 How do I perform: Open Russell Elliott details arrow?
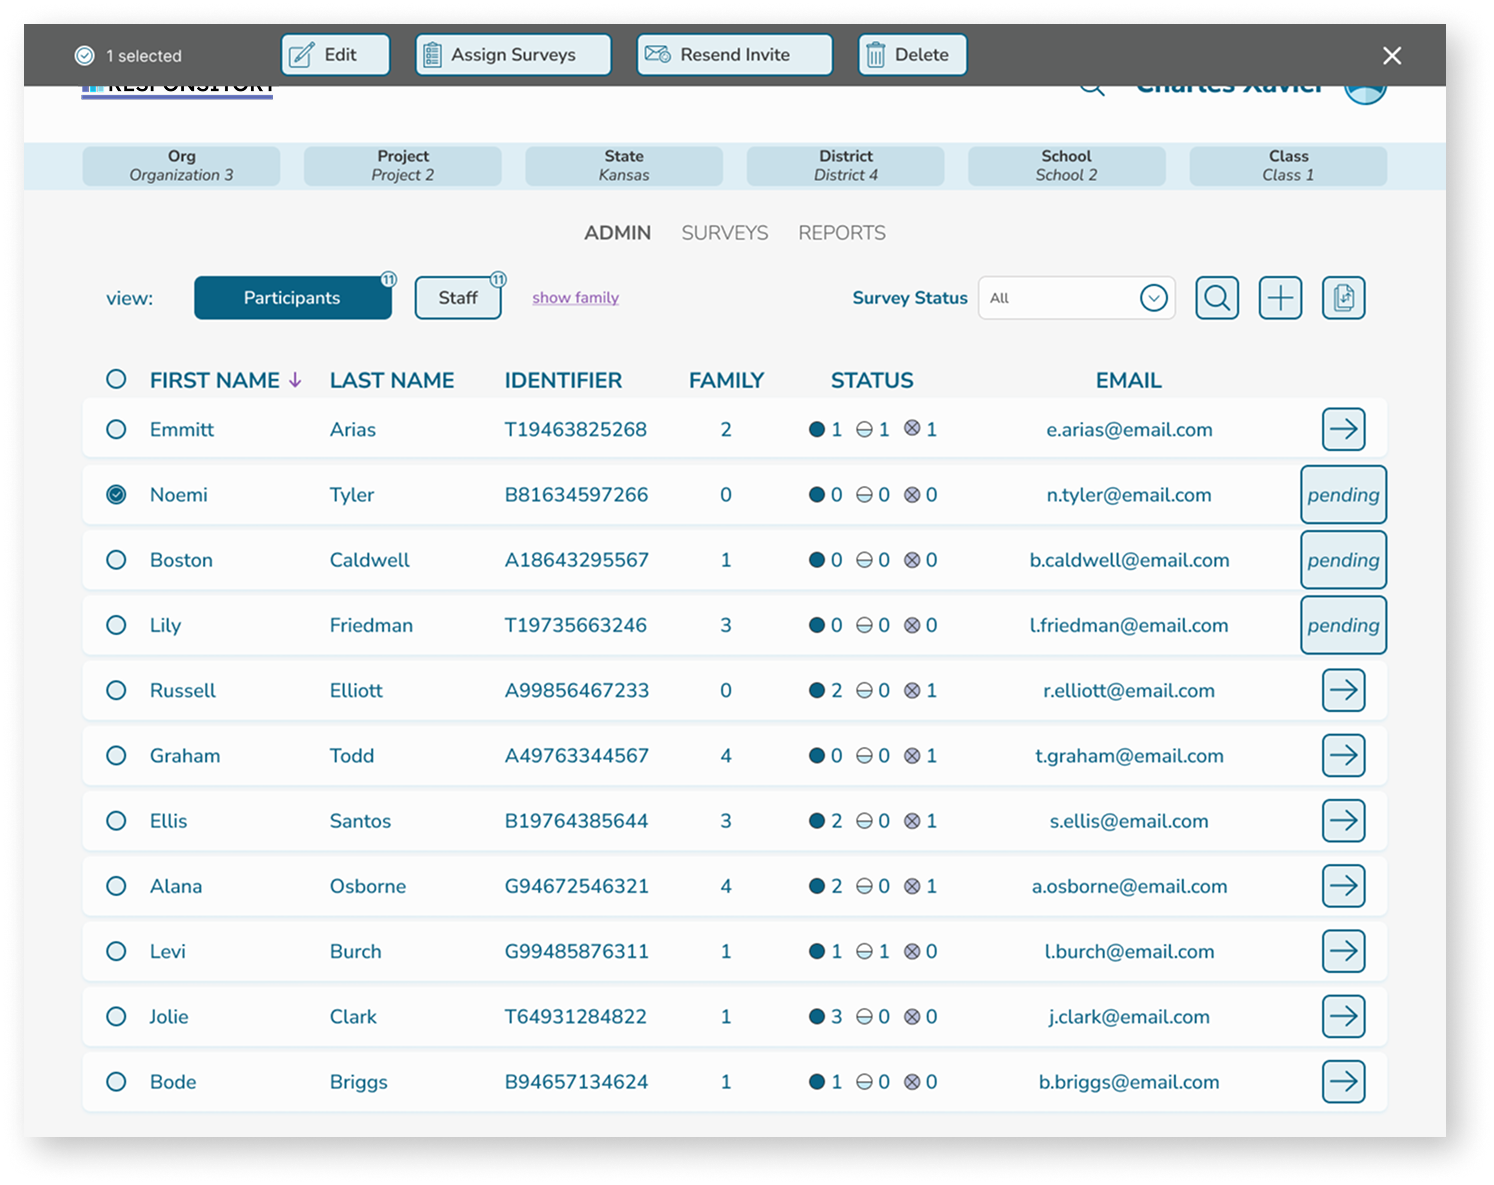point(1343,690)
